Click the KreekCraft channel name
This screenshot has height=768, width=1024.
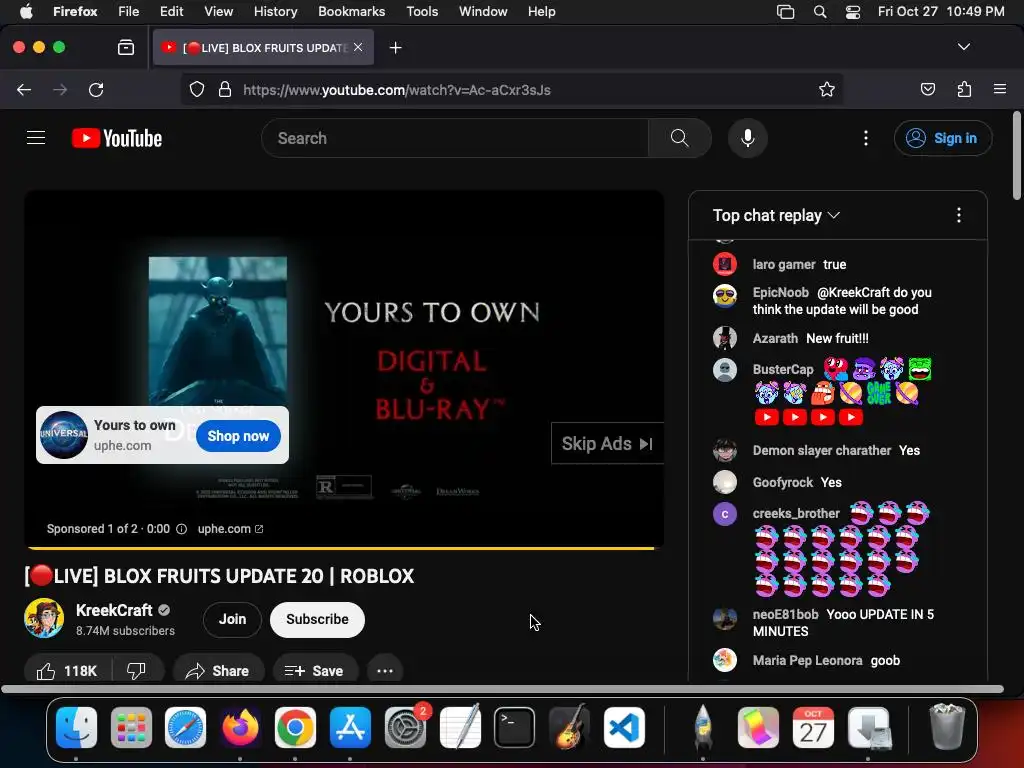114,610
